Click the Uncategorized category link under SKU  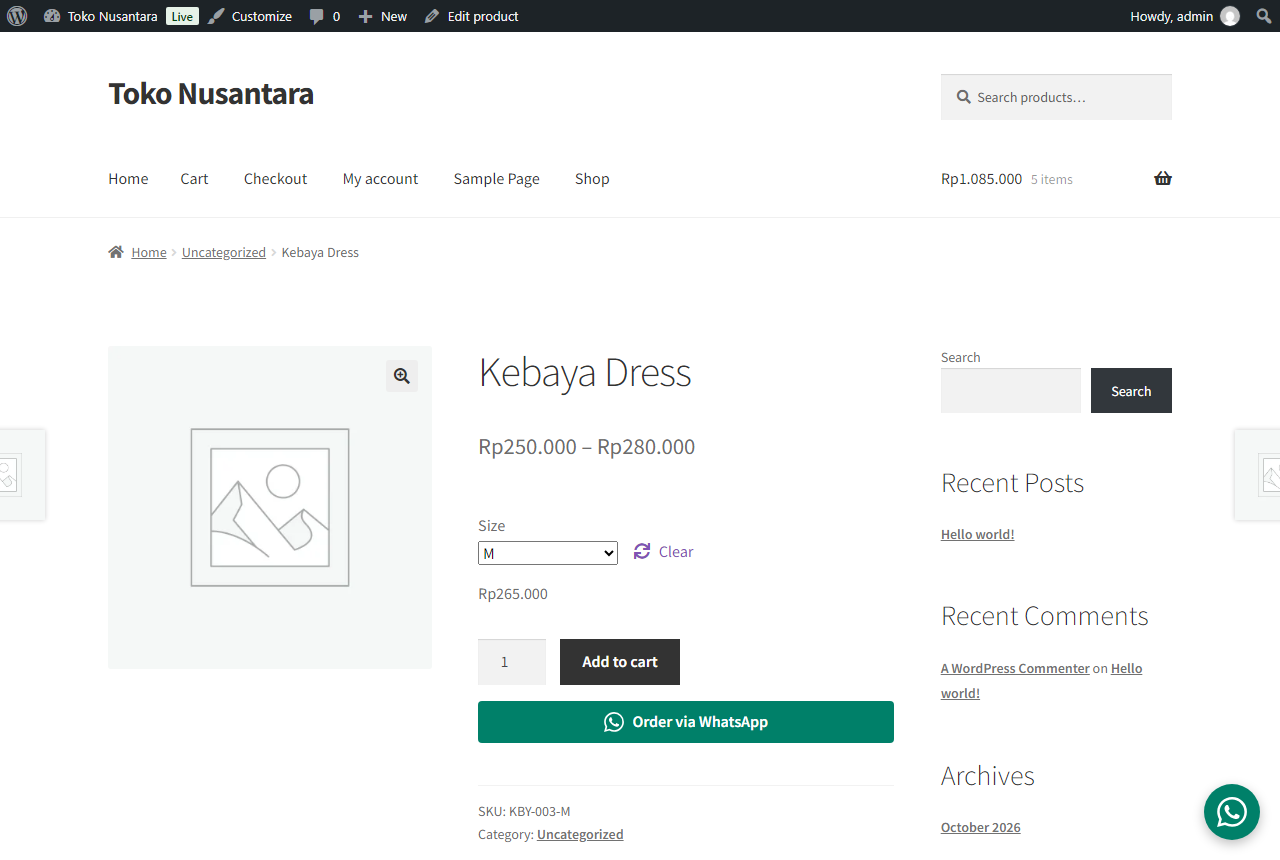click(580, 835)
